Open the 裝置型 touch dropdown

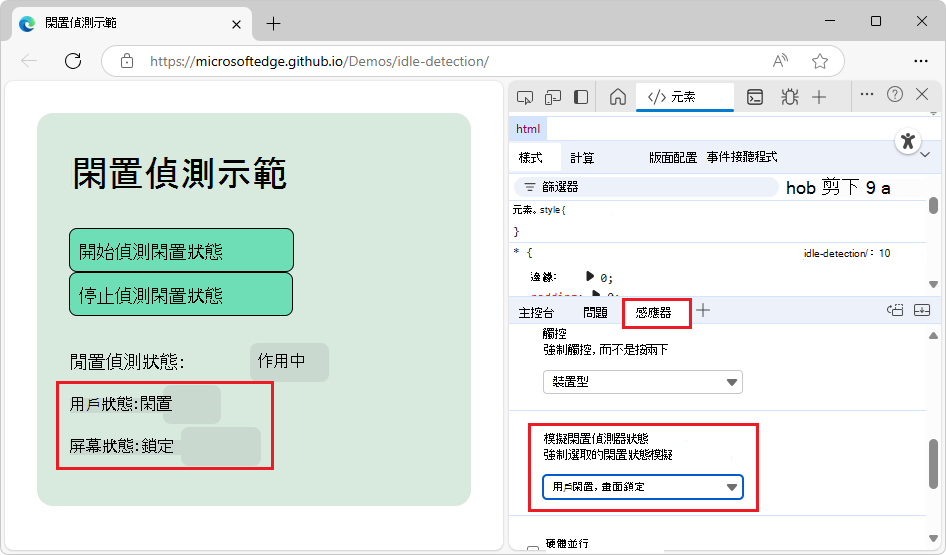[x=643, y=382]
